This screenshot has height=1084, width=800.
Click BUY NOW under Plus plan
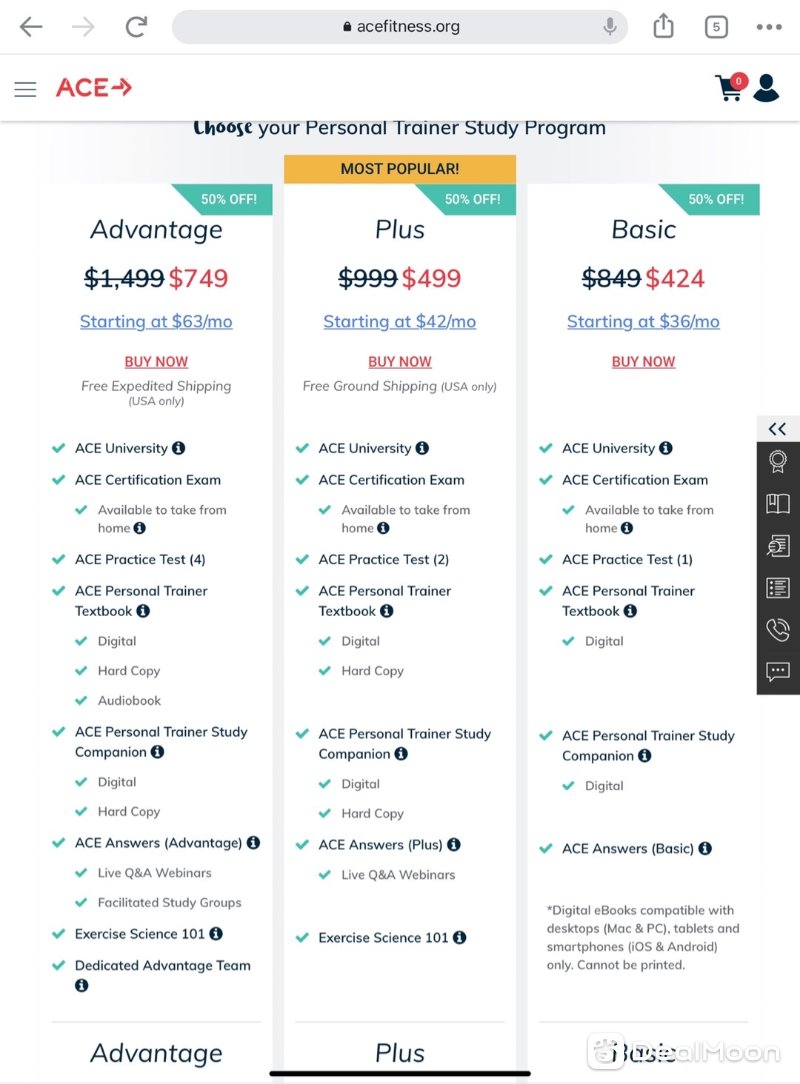click(x=400, y=362)
